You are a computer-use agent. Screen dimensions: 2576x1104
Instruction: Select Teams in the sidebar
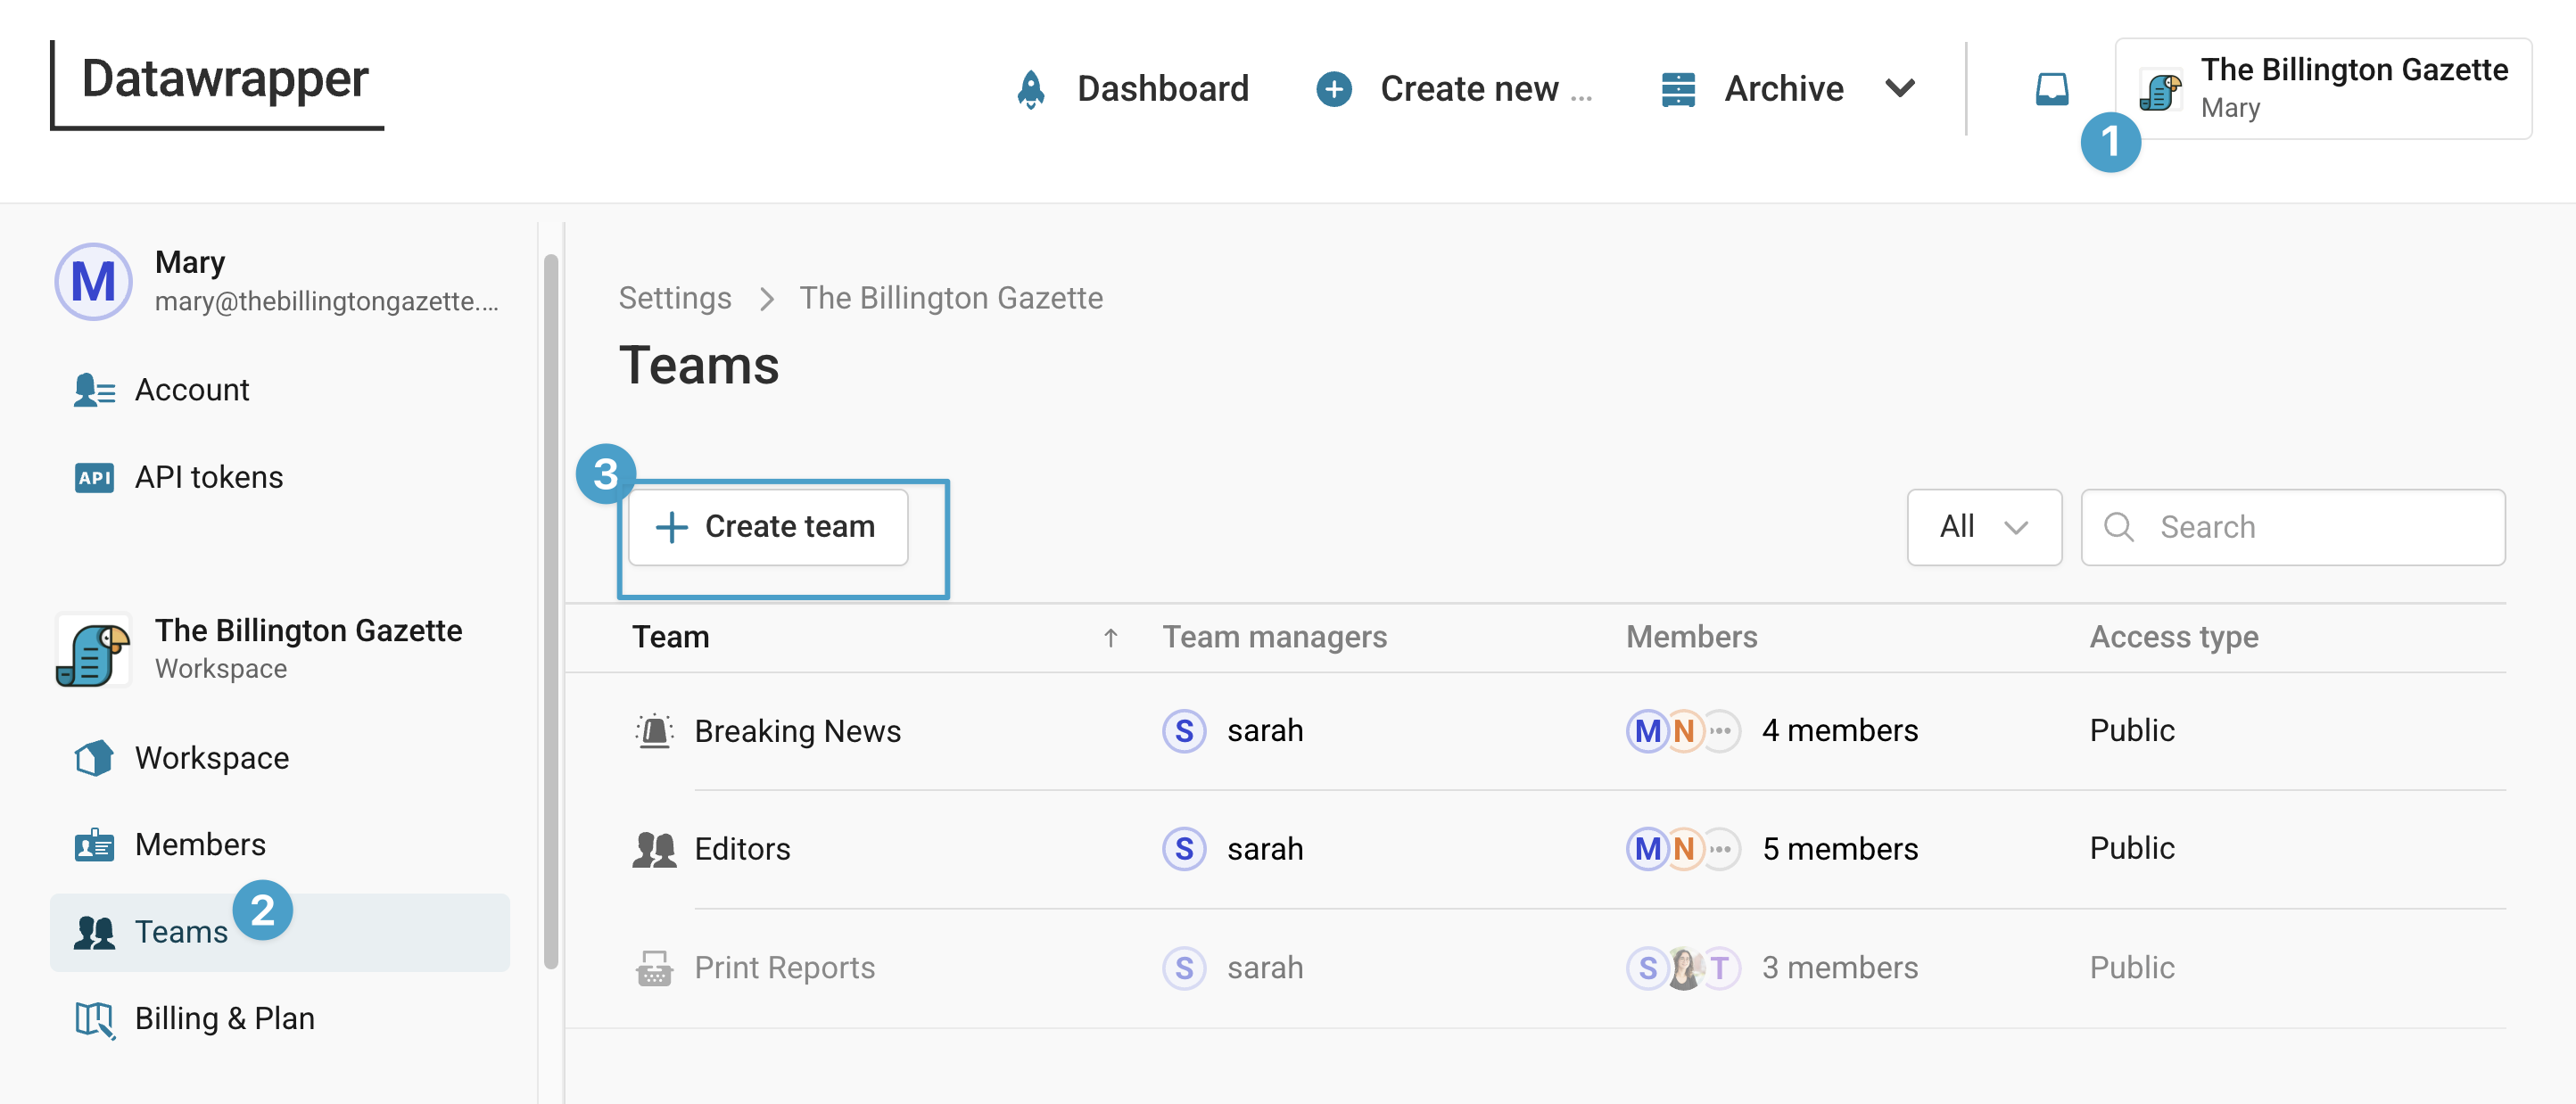[280, 932]
